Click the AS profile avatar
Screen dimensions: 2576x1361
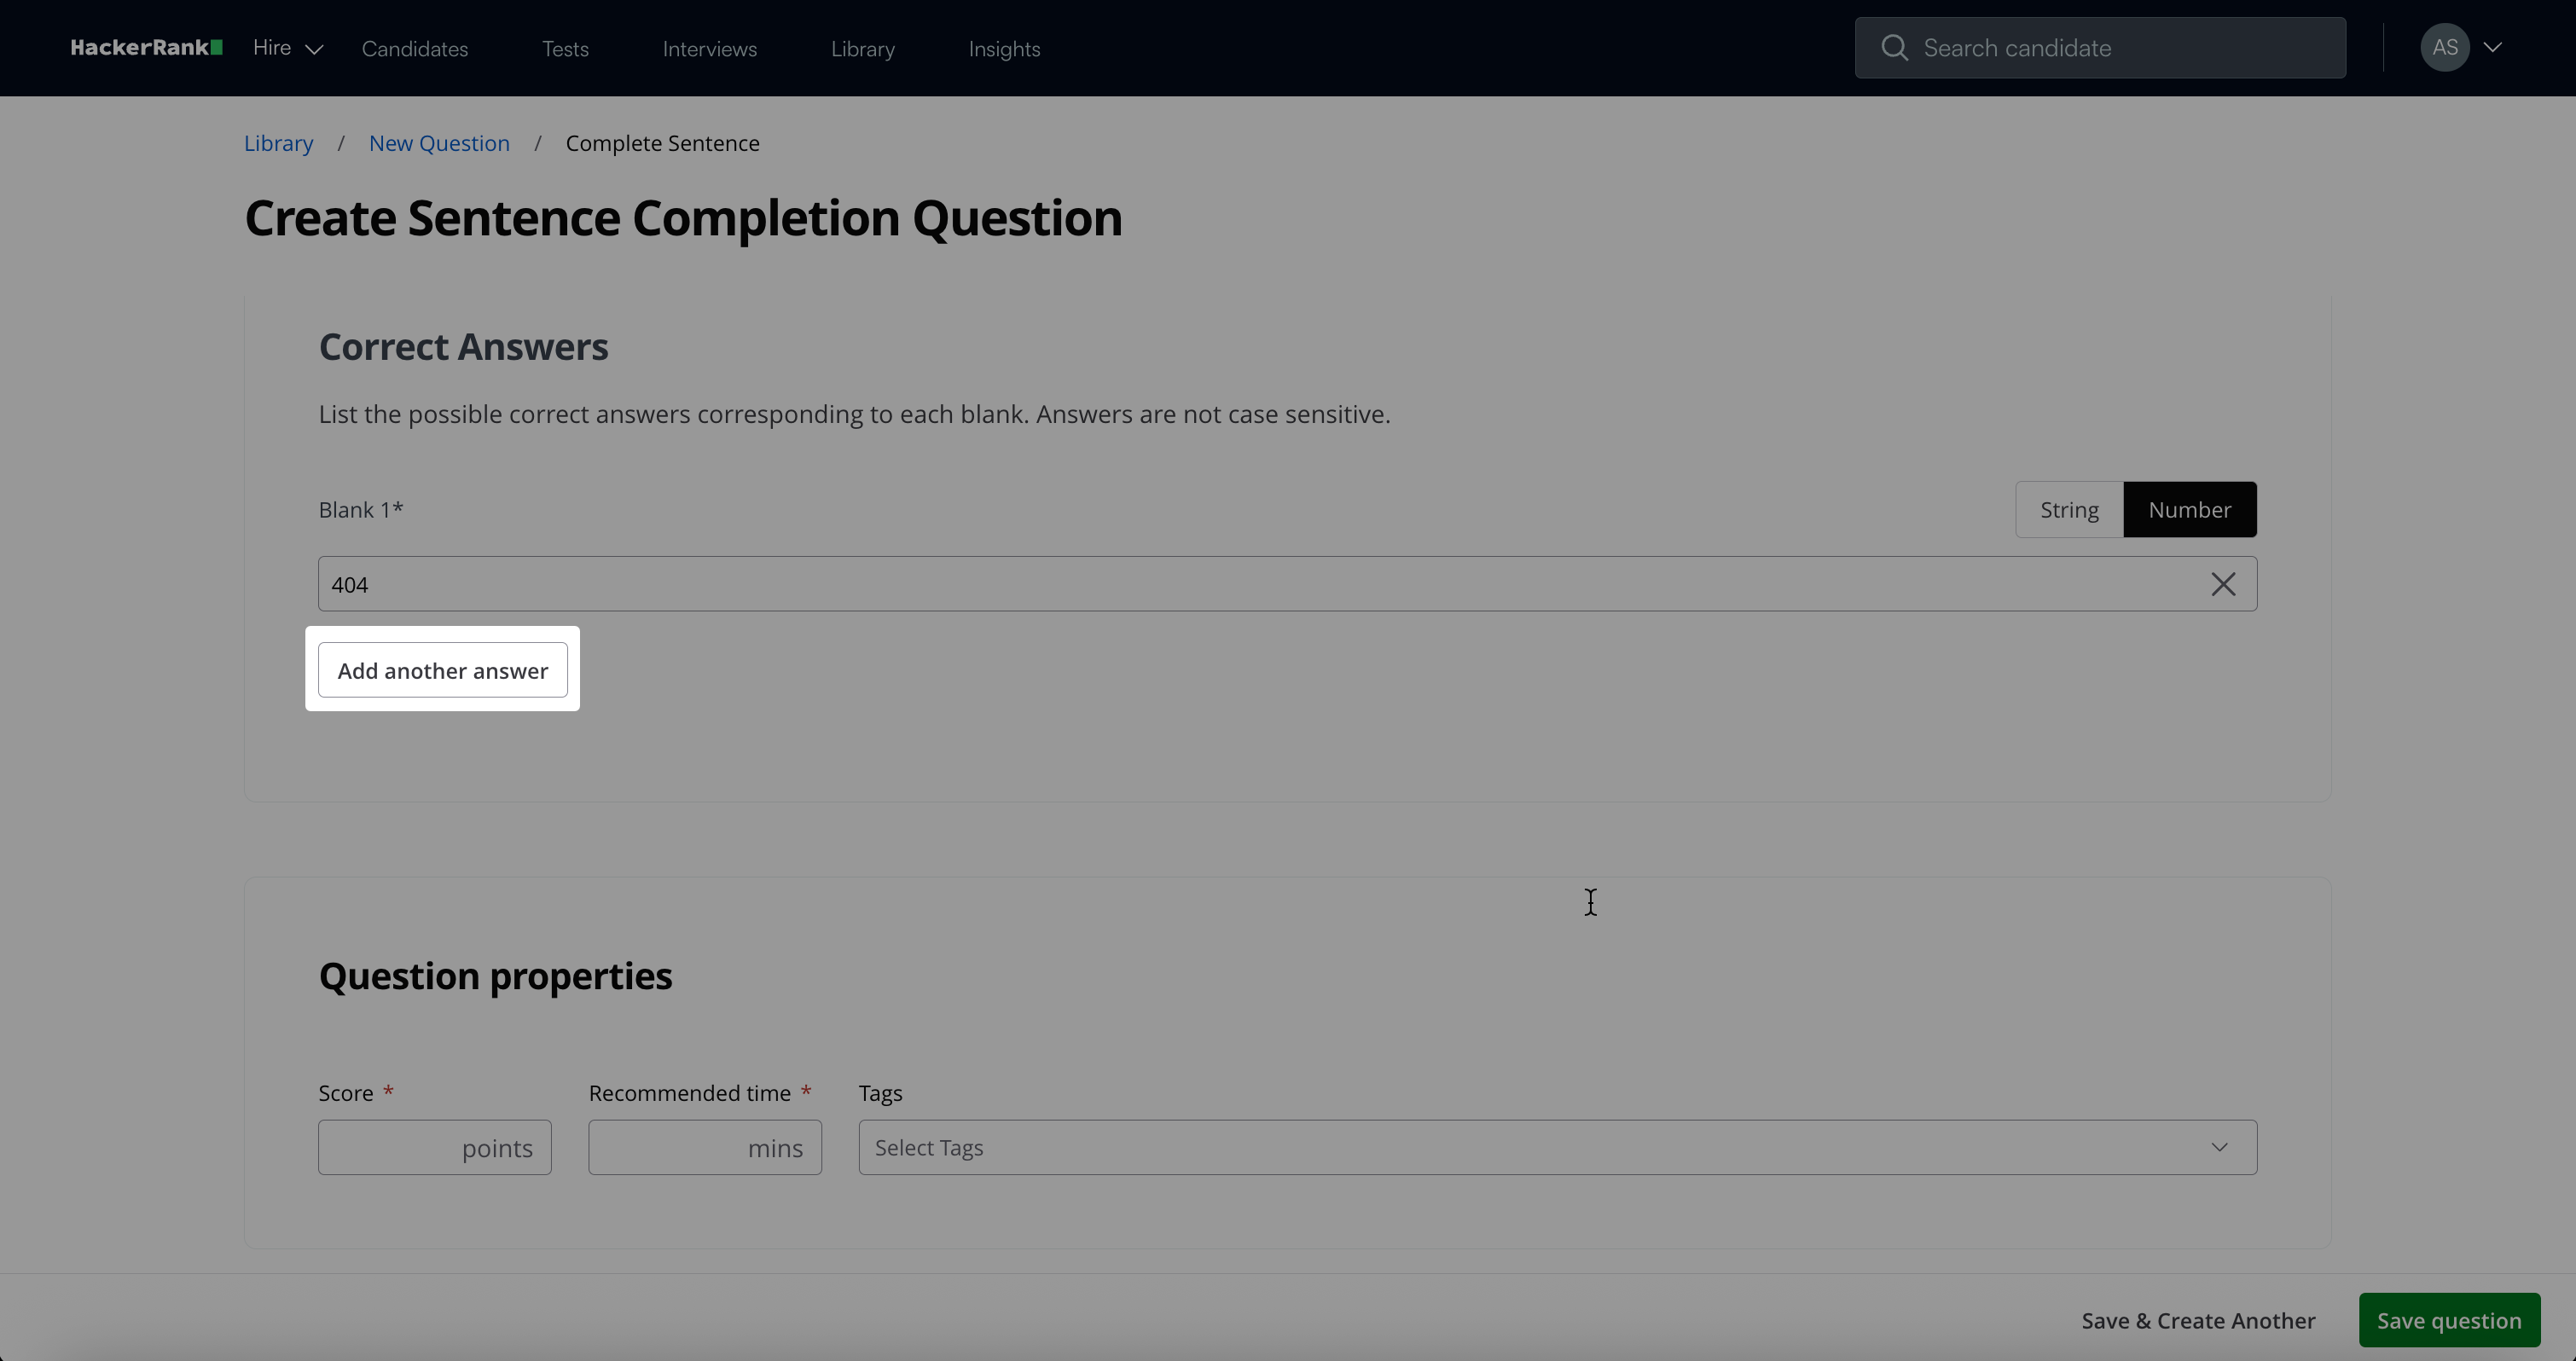[2444, 48]
